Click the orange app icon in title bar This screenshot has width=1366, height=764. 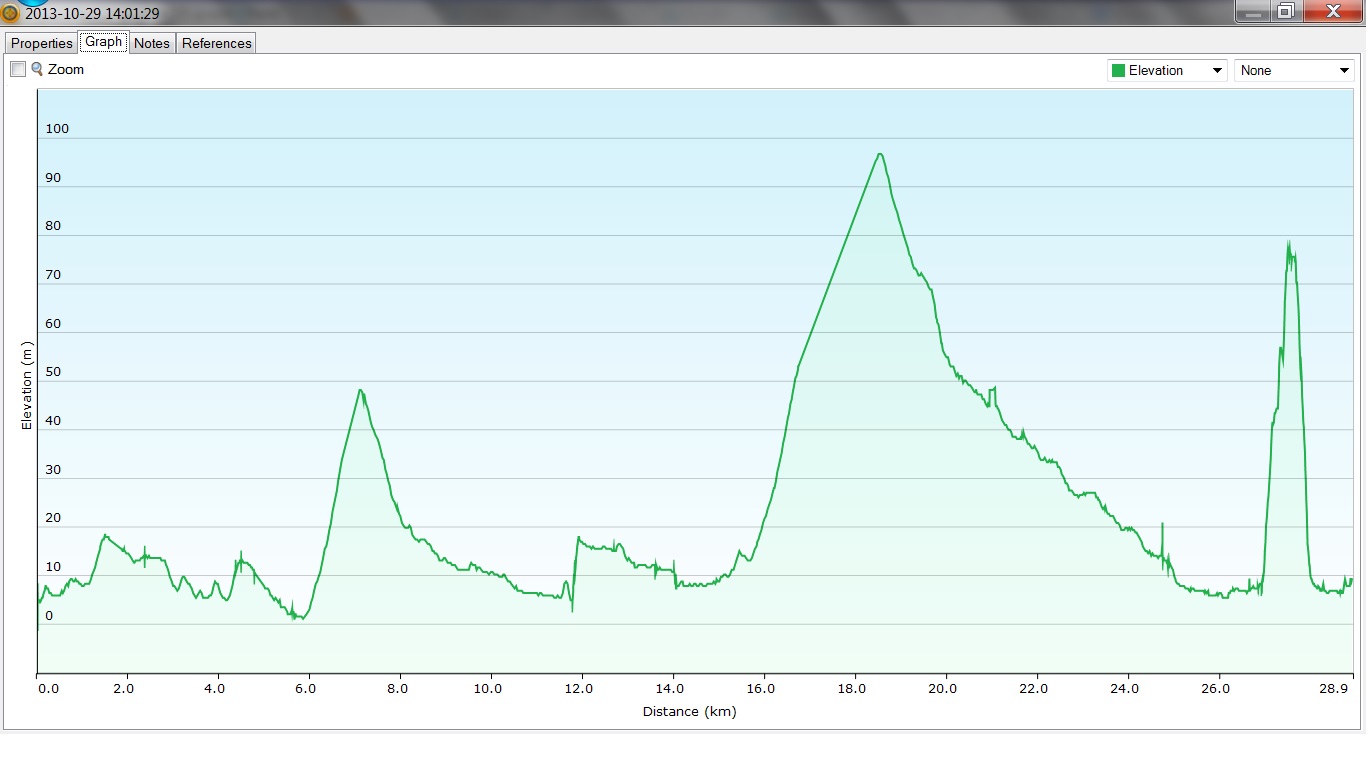tap(10, 14)
